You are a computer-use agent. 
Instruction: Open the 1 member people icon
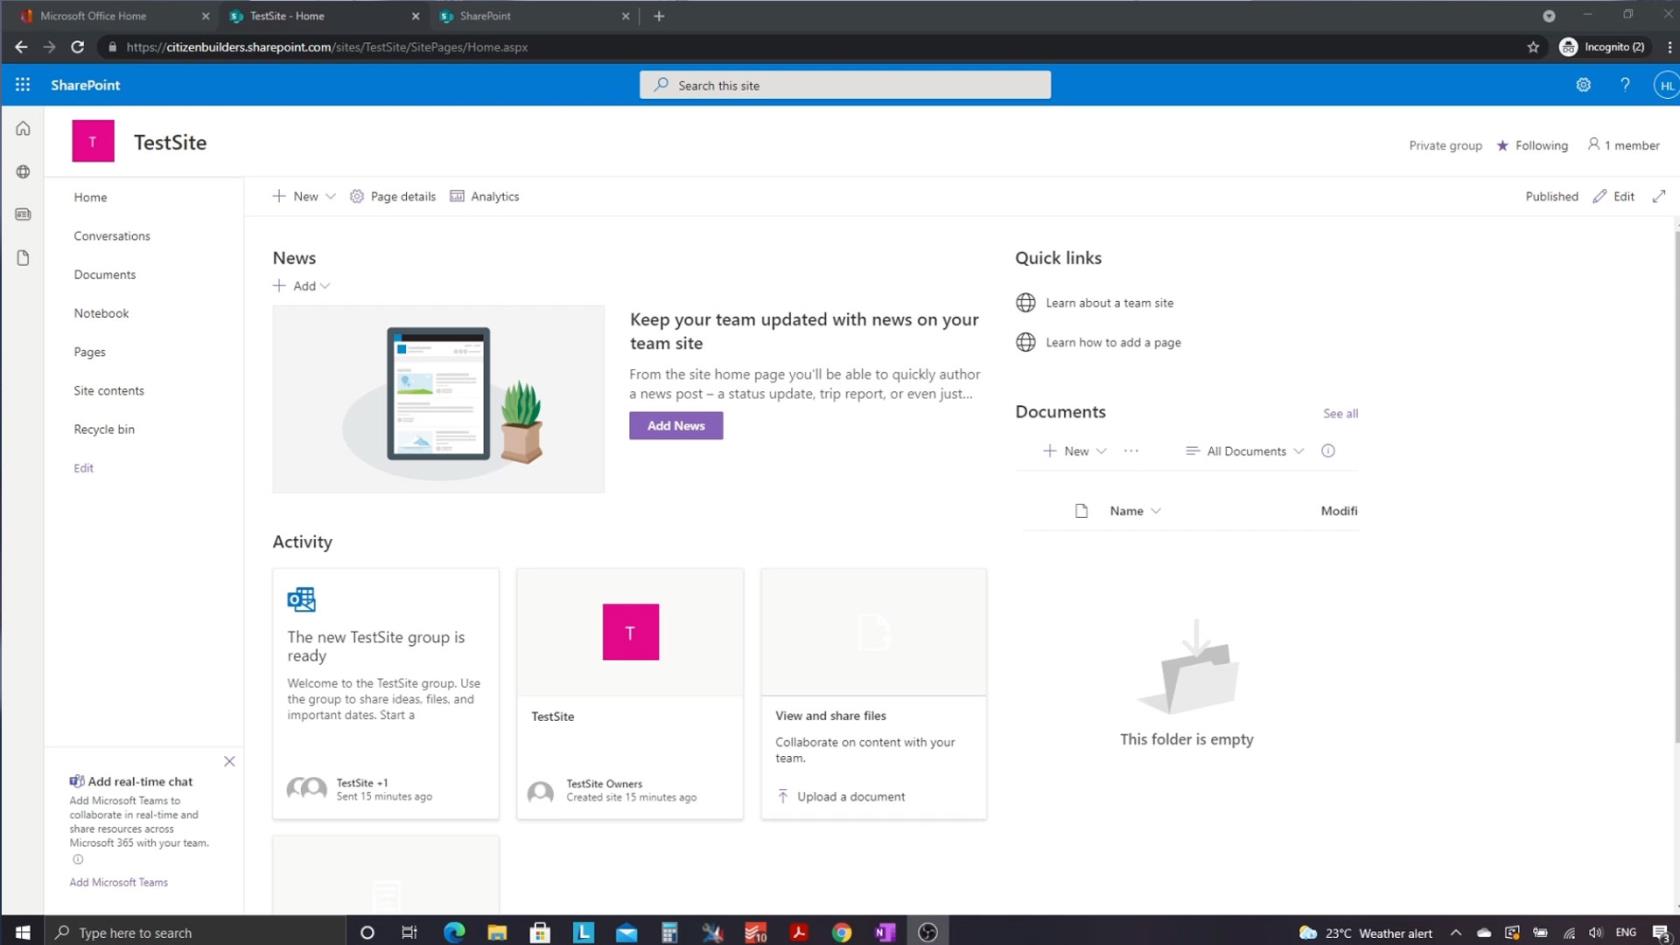pyautogui.click(x=1594, y=145)
